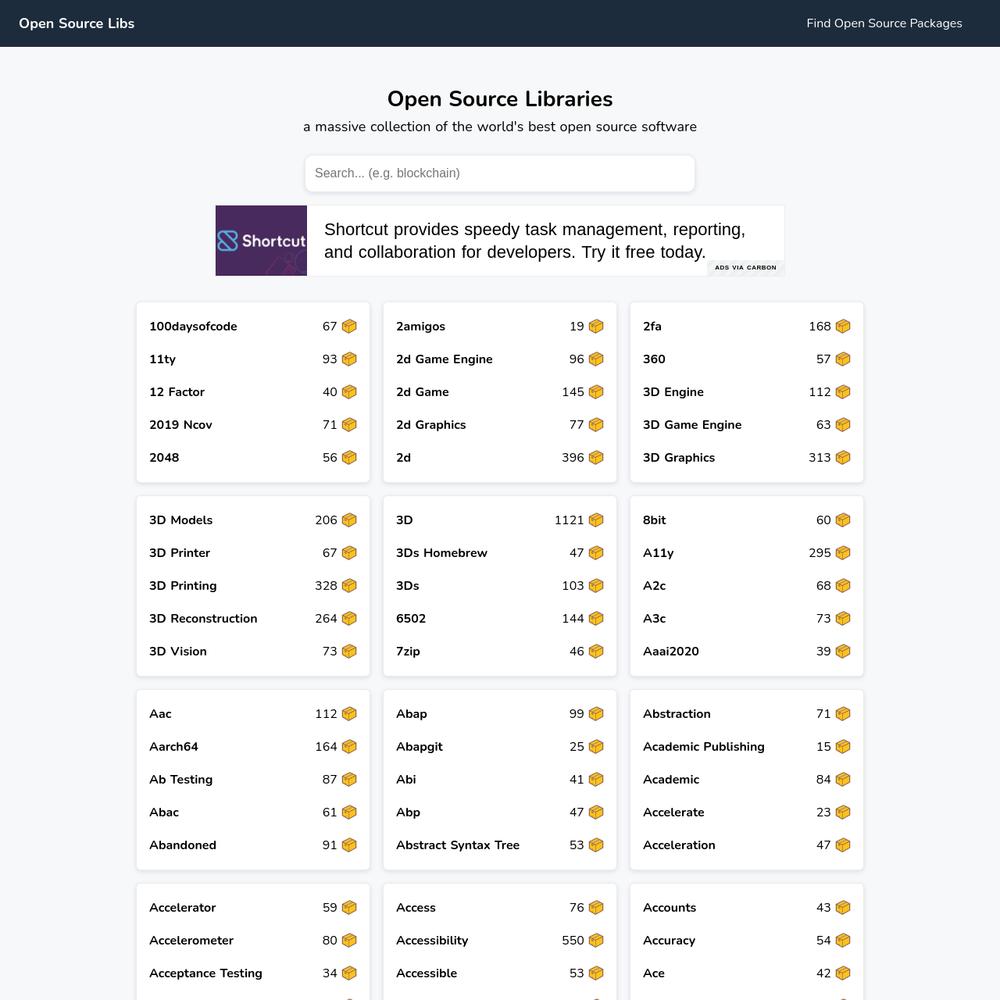Open the Shortcut ad logo image

tap(261, 240)
